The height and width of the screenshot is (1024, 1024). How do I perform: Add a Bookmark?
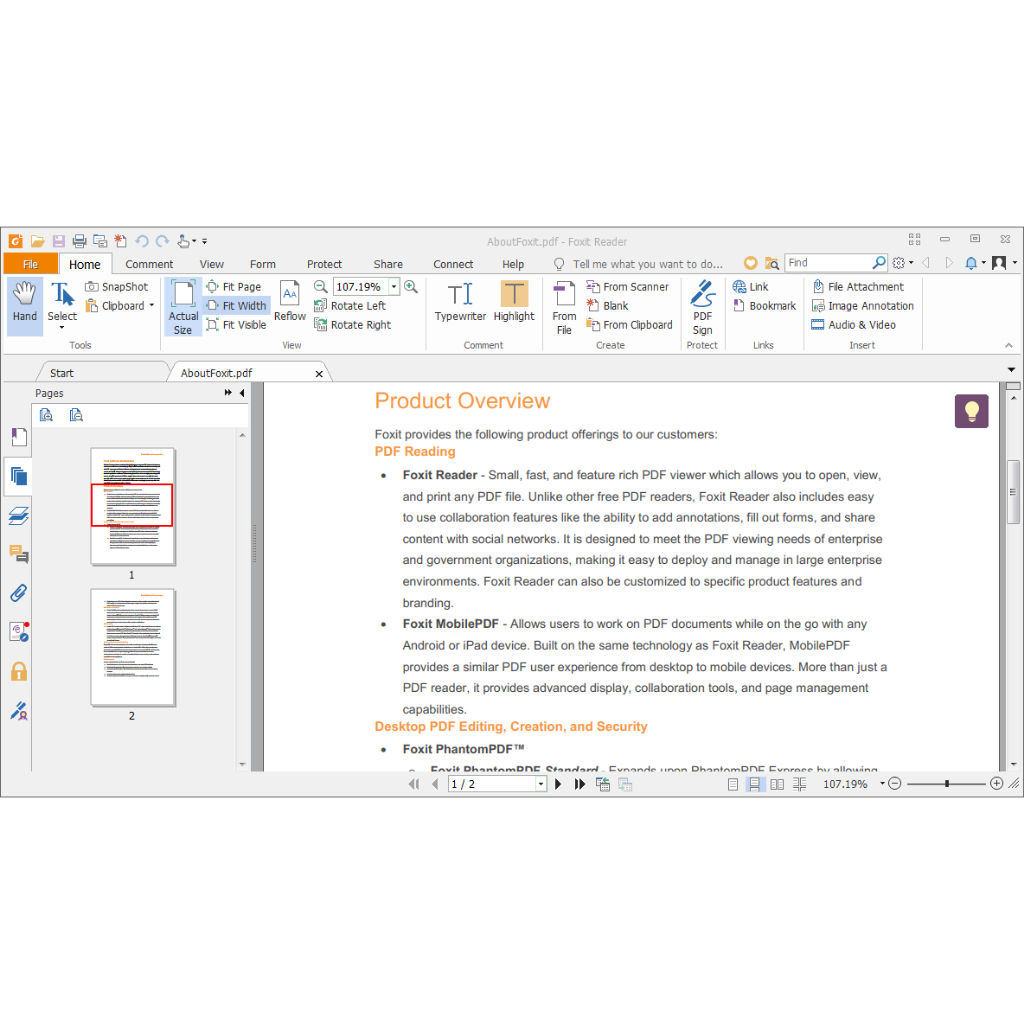pos(765,306)
